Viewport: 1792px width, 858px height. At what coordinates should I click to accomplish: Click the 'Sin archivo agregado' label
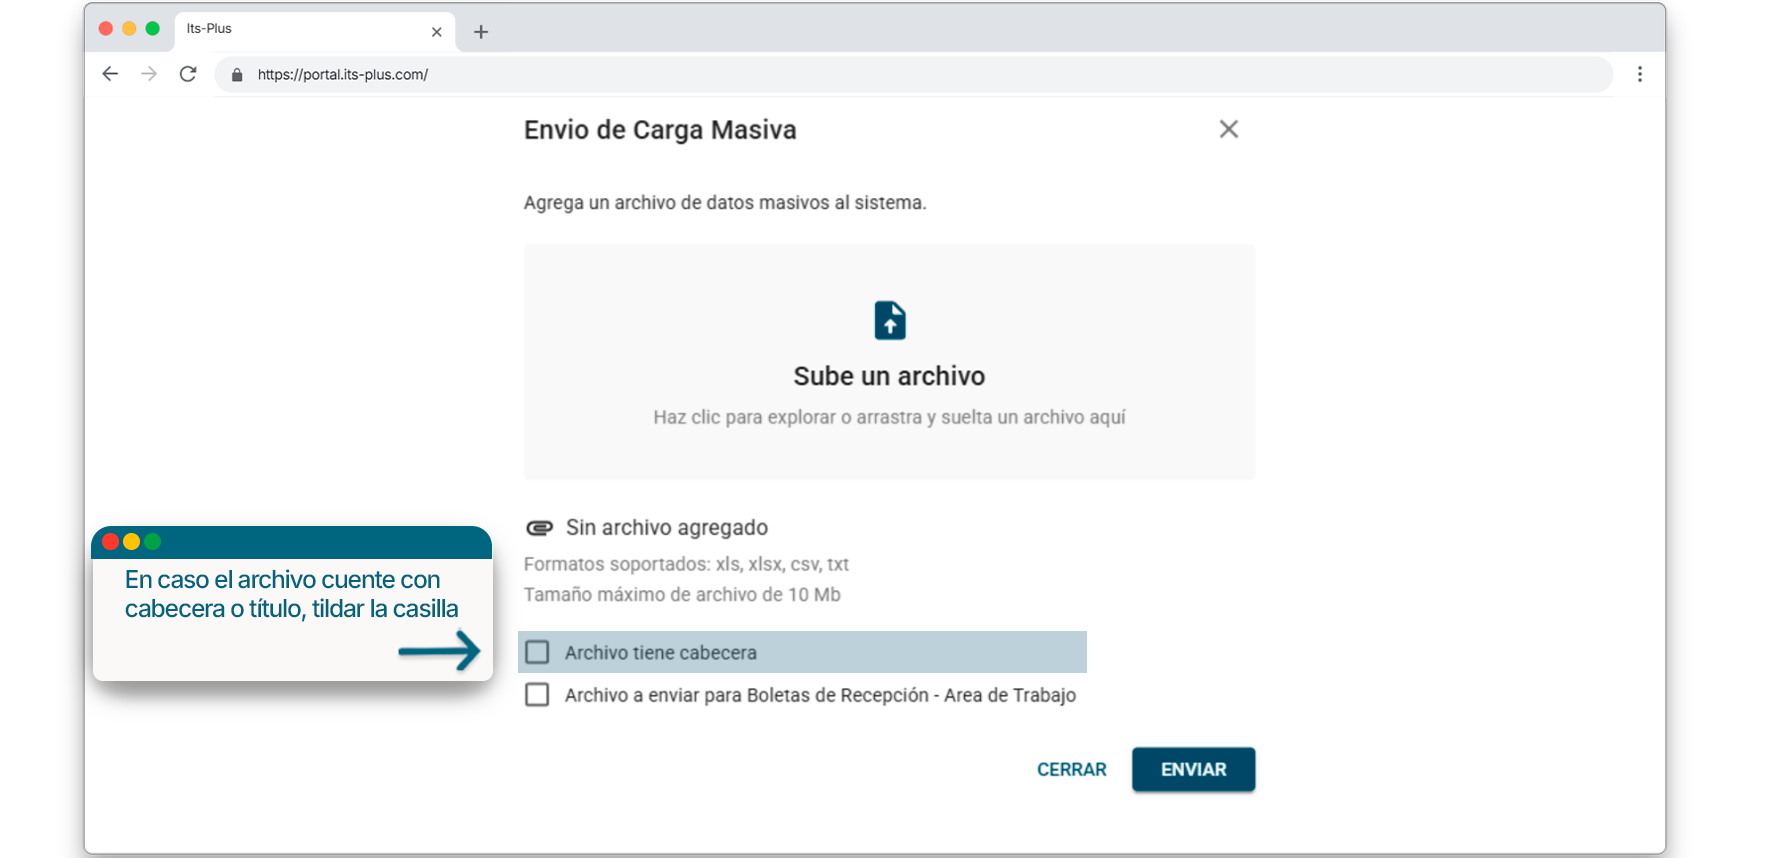(x=667, y=528)
